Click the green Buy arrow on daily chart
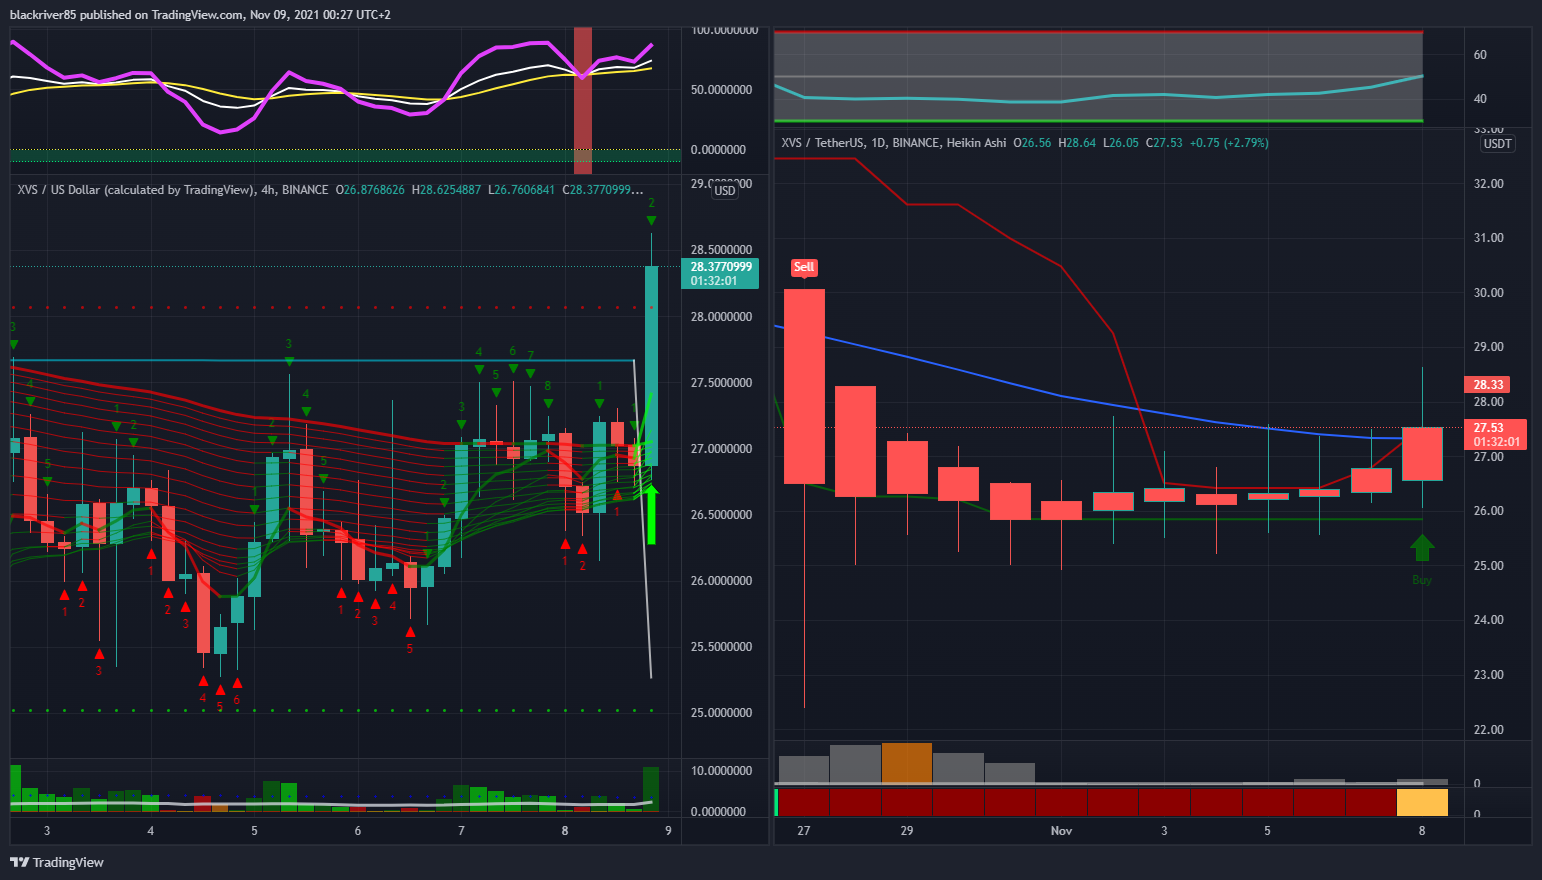 point(1422,548)
